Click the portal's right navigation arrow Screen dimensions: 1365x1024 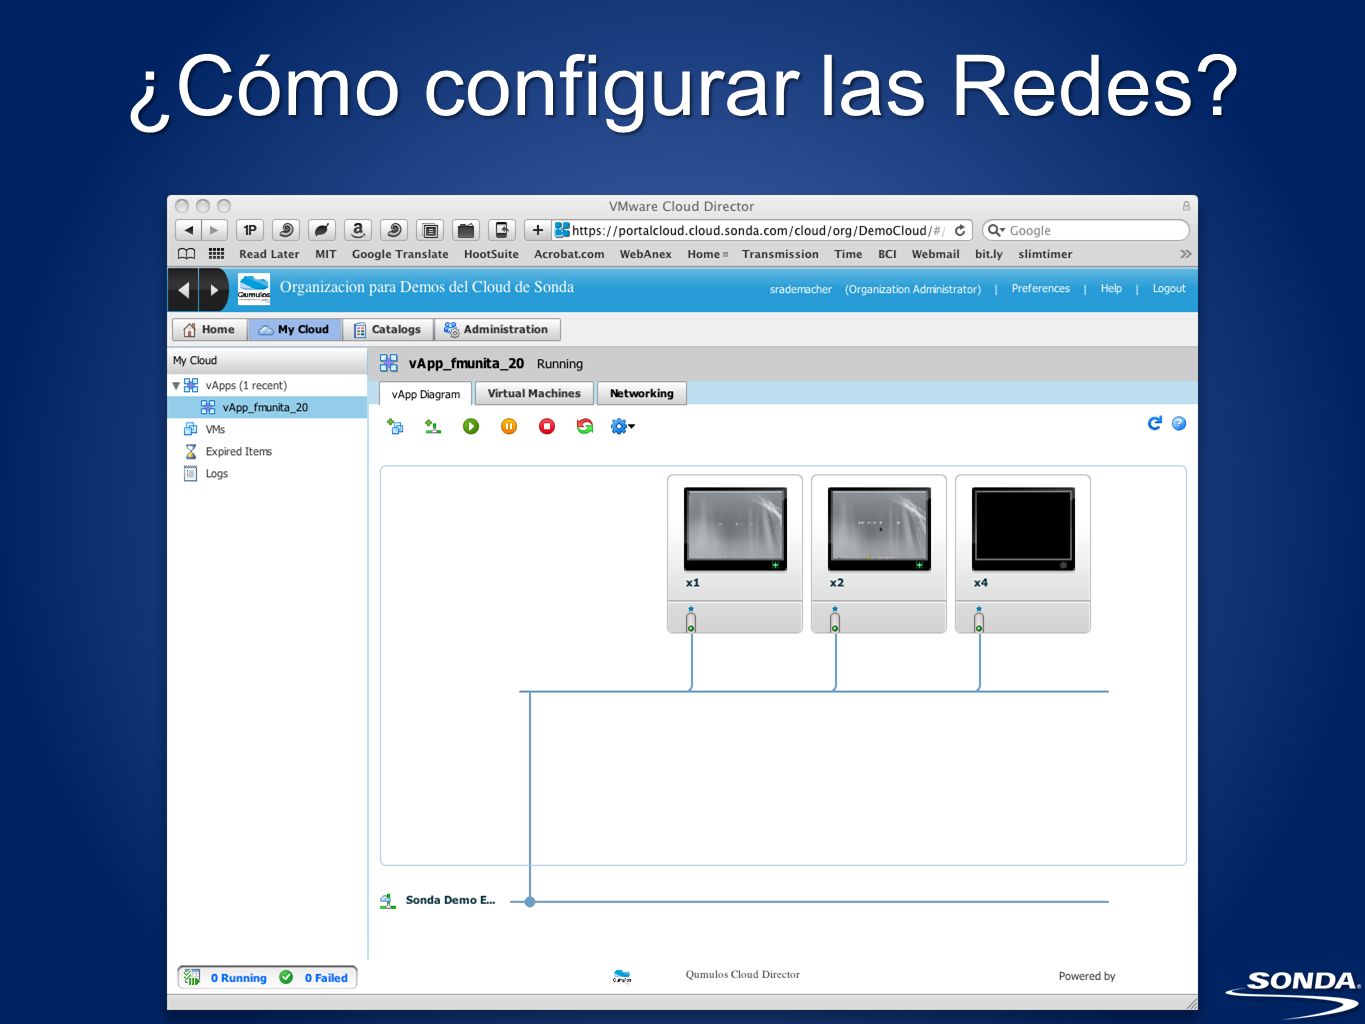[x=214, y=290]
